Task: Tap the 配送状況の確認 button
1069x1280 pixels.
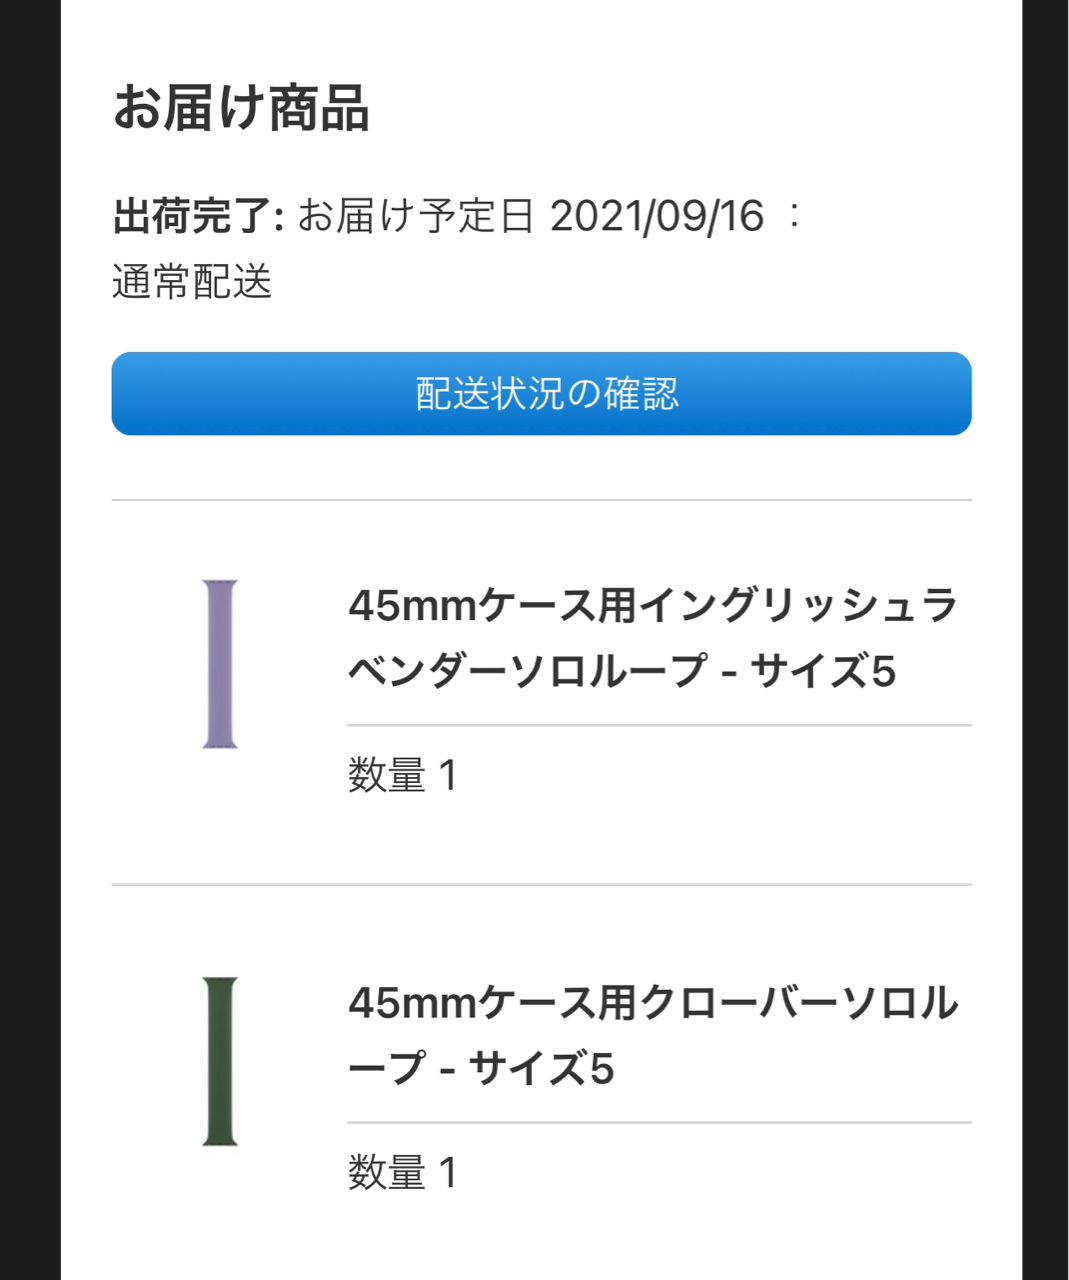Action: pos(541,394)
